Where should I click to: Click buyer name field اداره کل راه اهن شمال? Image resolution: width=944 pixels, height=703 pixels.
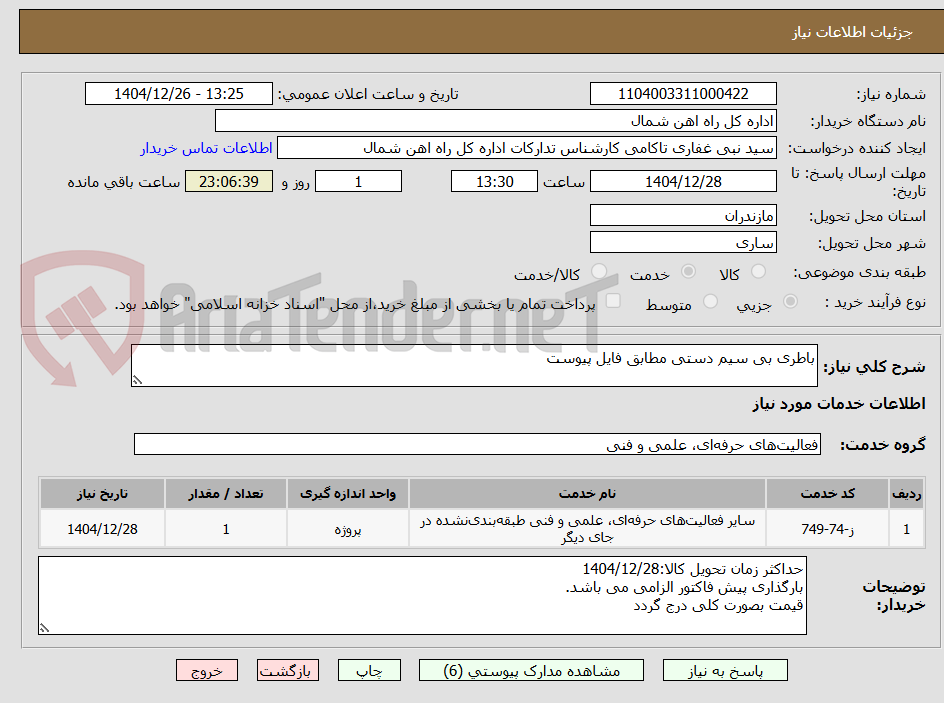point(495,121)
